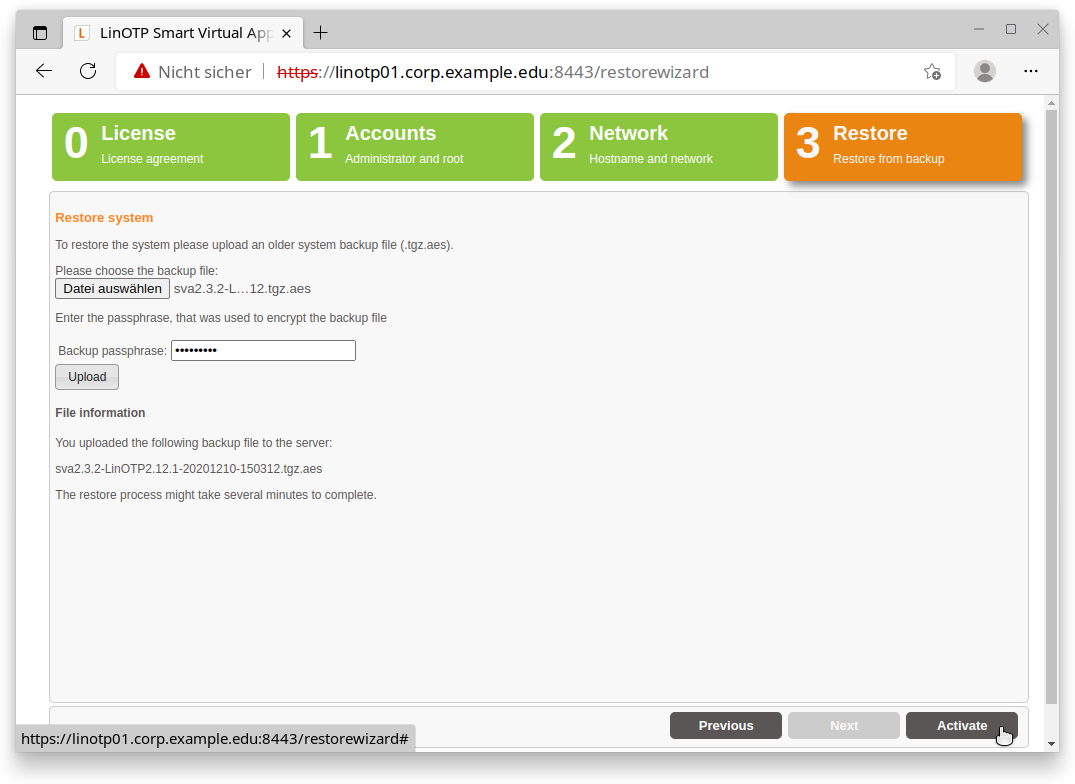Go to step 2 Network
1075x784 pixels.
tap(659, 146)
